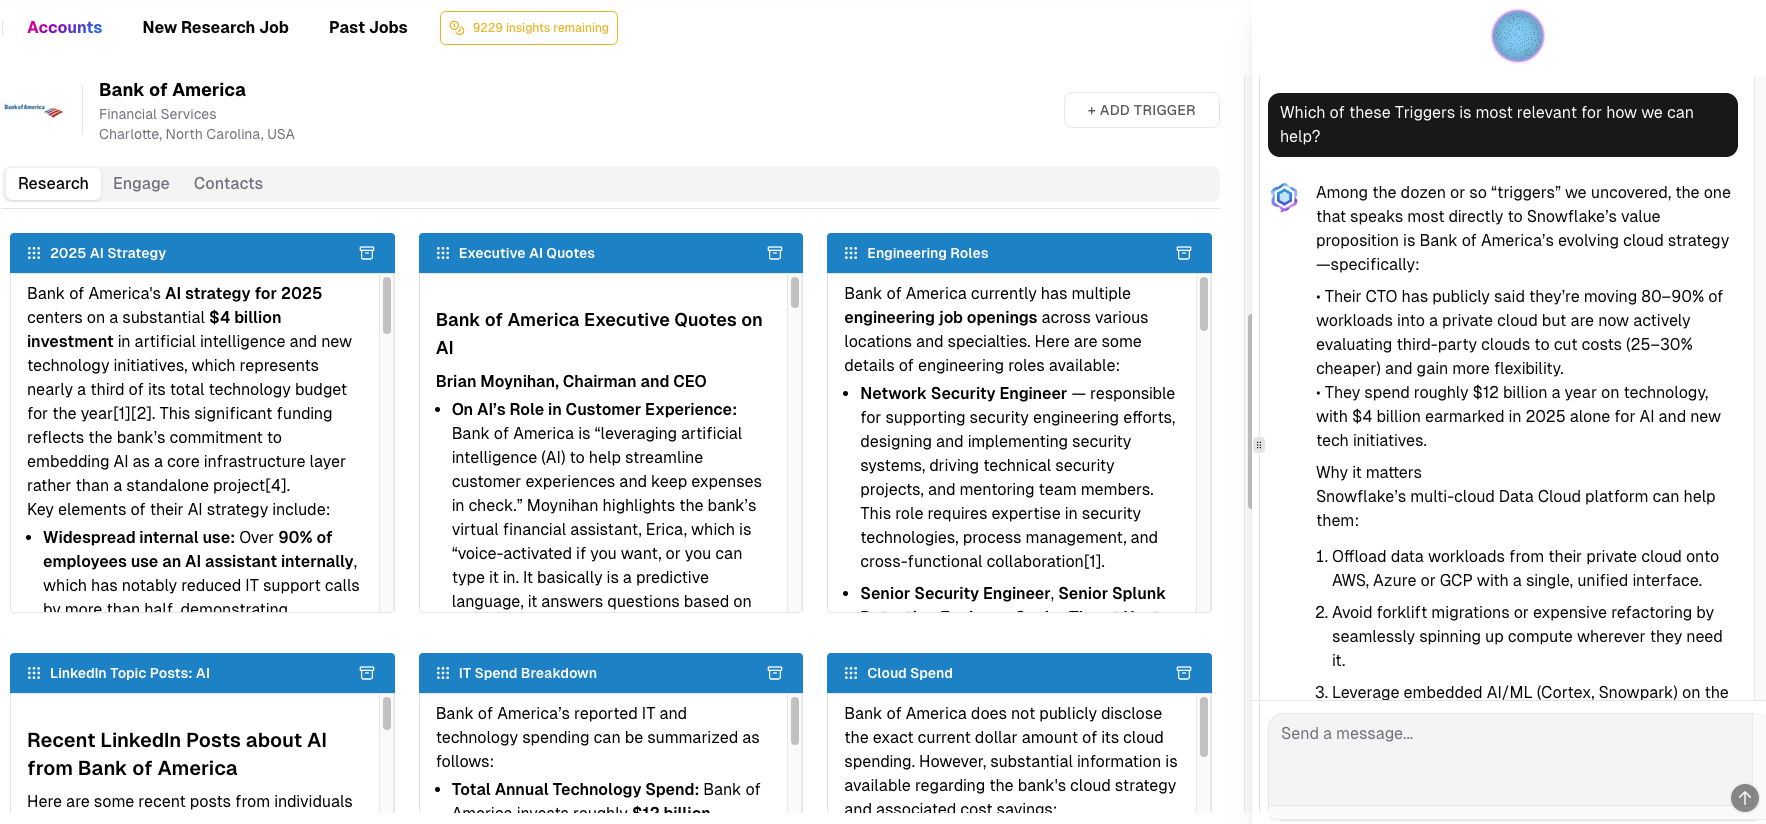The height and width of the screenshot is (824, 1766).
Task: Switch to the Engage tab
Action: tap(141, 184)
